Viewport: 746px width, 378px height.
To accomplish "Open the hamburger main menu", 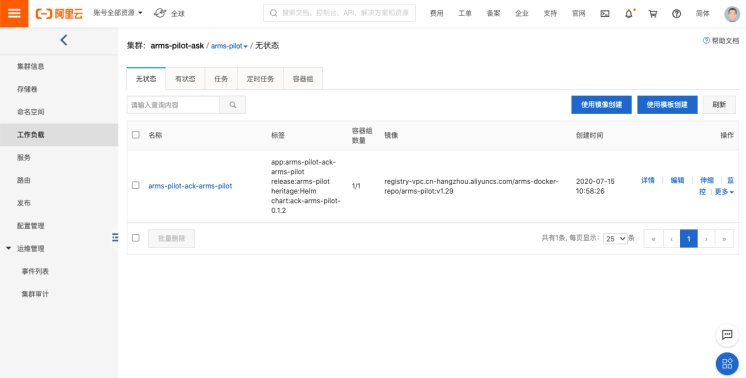I will click(x=14, y=13).
